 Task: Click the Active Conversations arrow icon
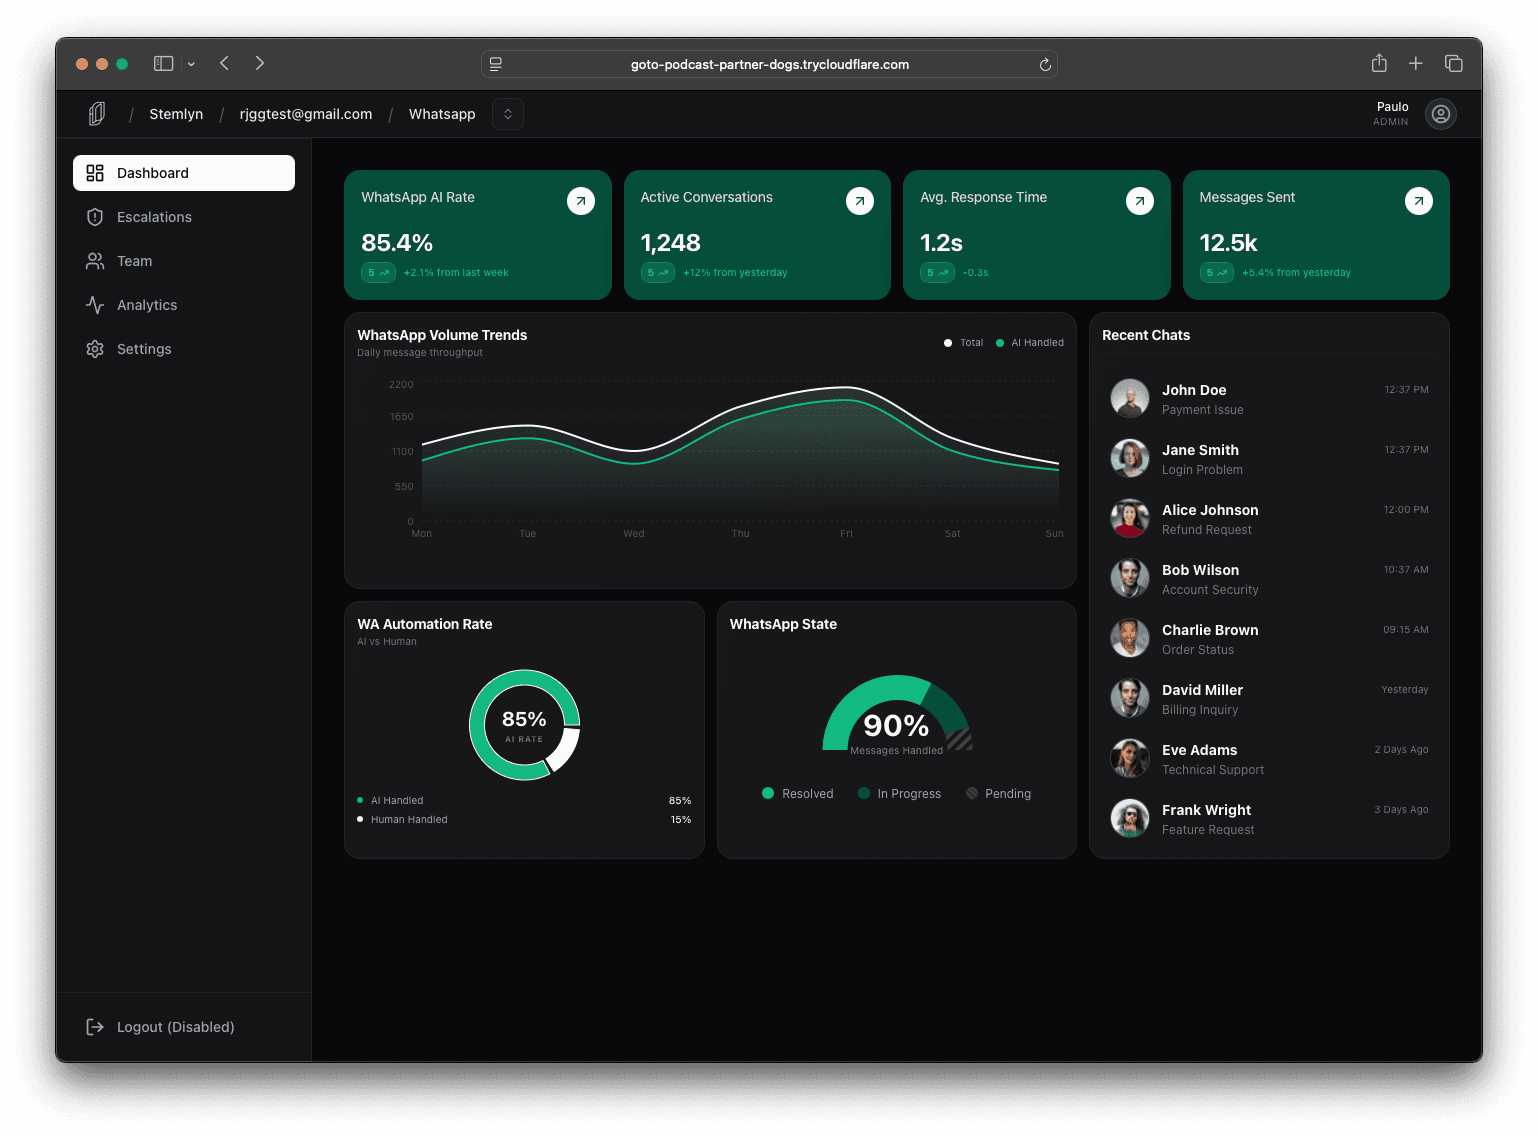coord(860,201)
